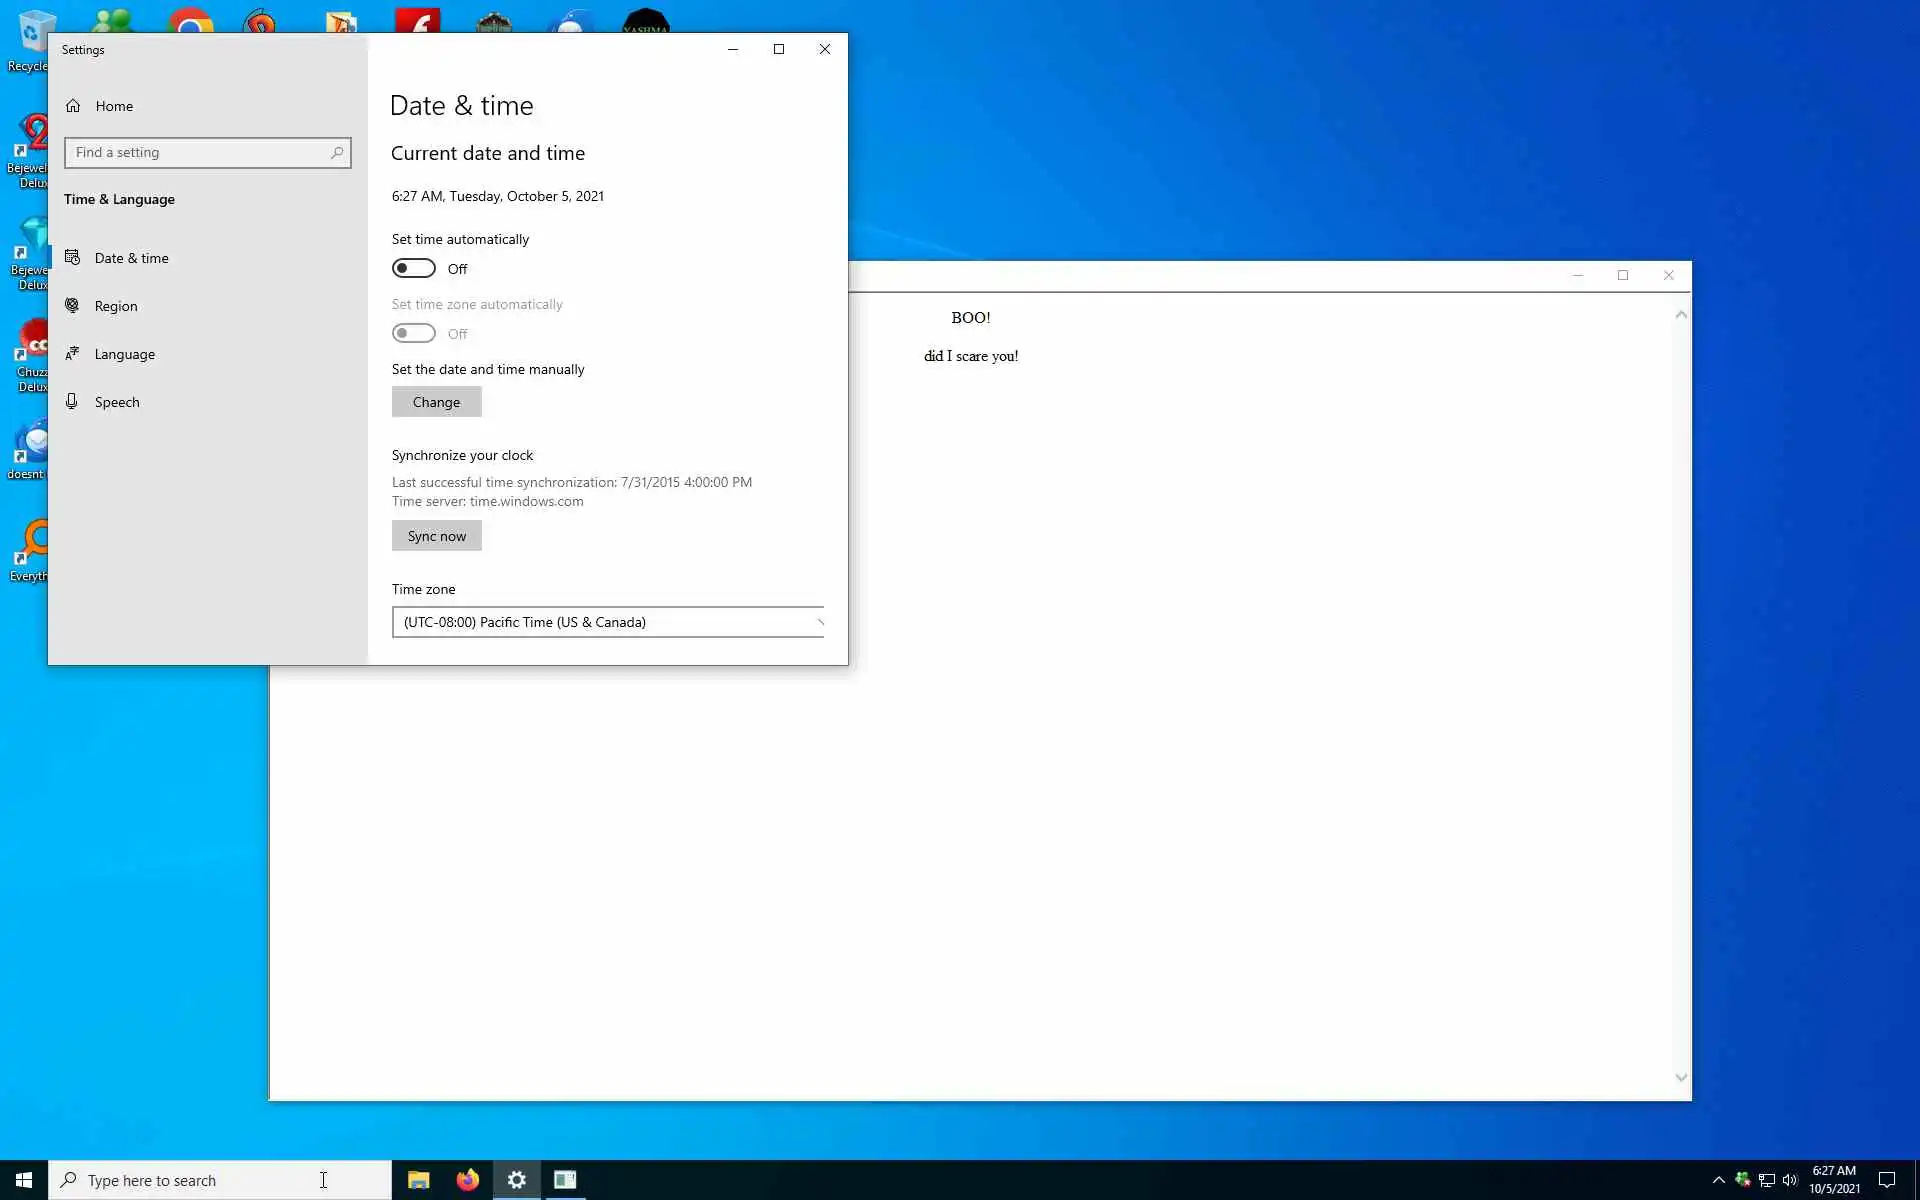Click the Windows Start button
The image size is (1920, 1200).
click(24, 1180)
